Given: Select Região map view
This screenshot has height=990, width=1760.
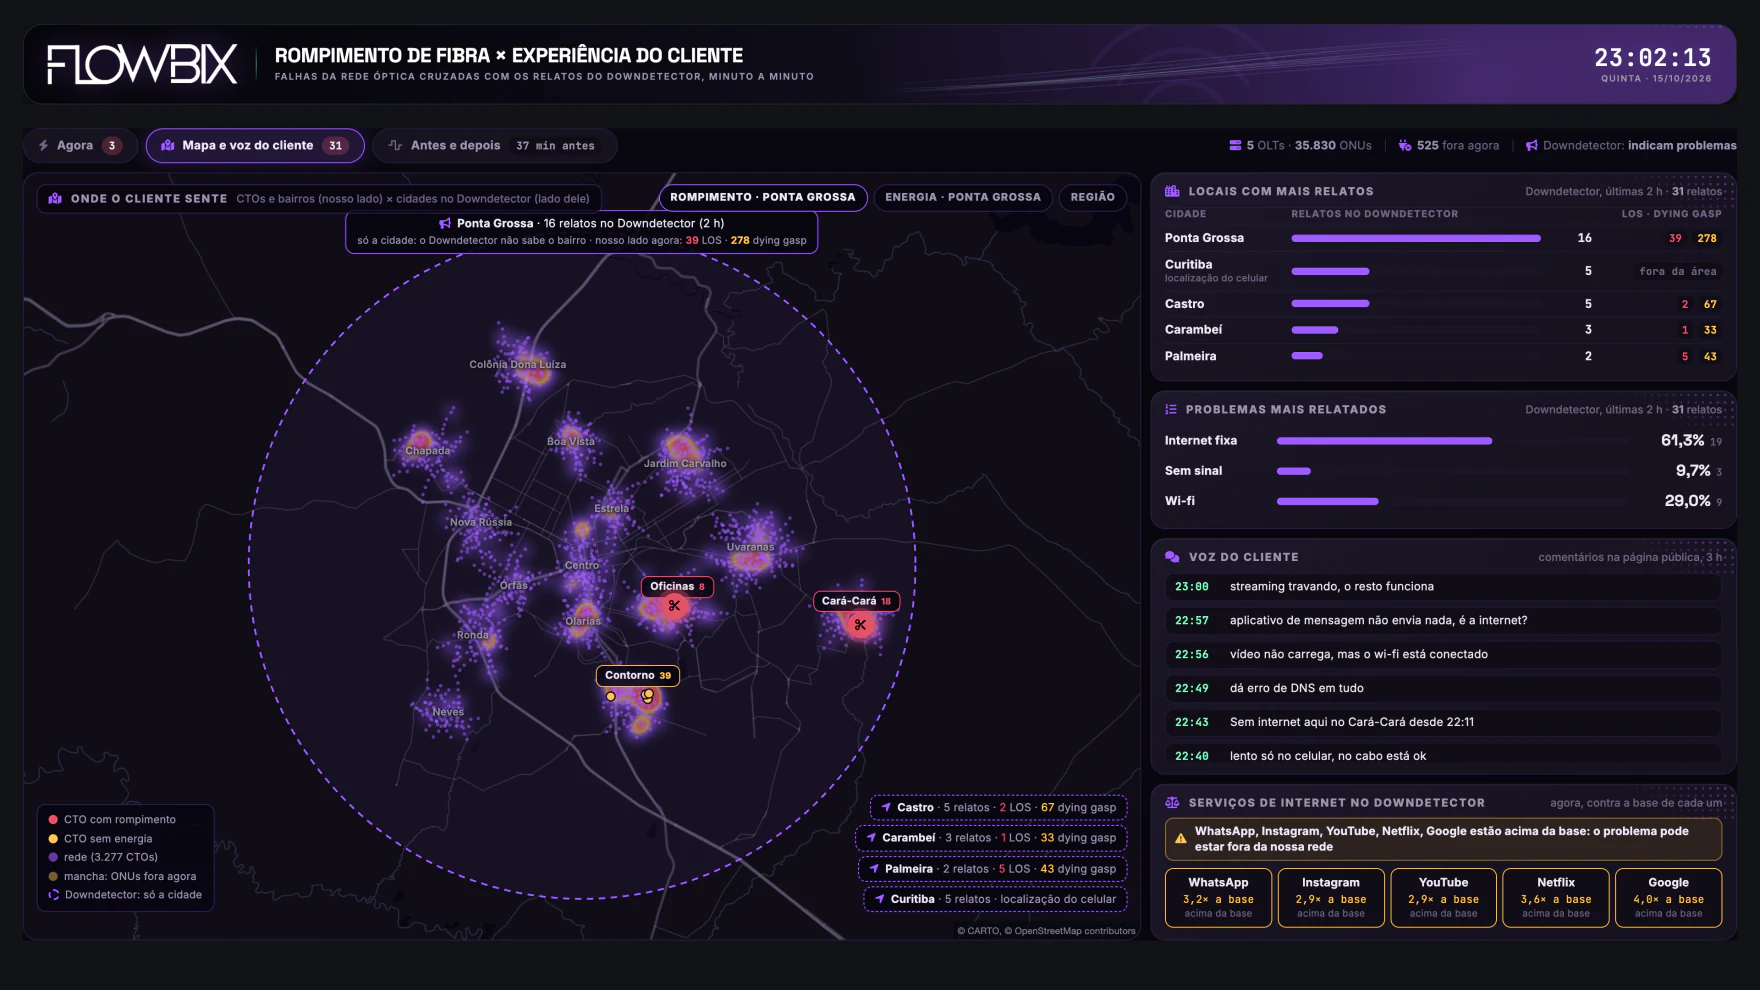Looking at the screenshot, I should [x=1093, y=197].
